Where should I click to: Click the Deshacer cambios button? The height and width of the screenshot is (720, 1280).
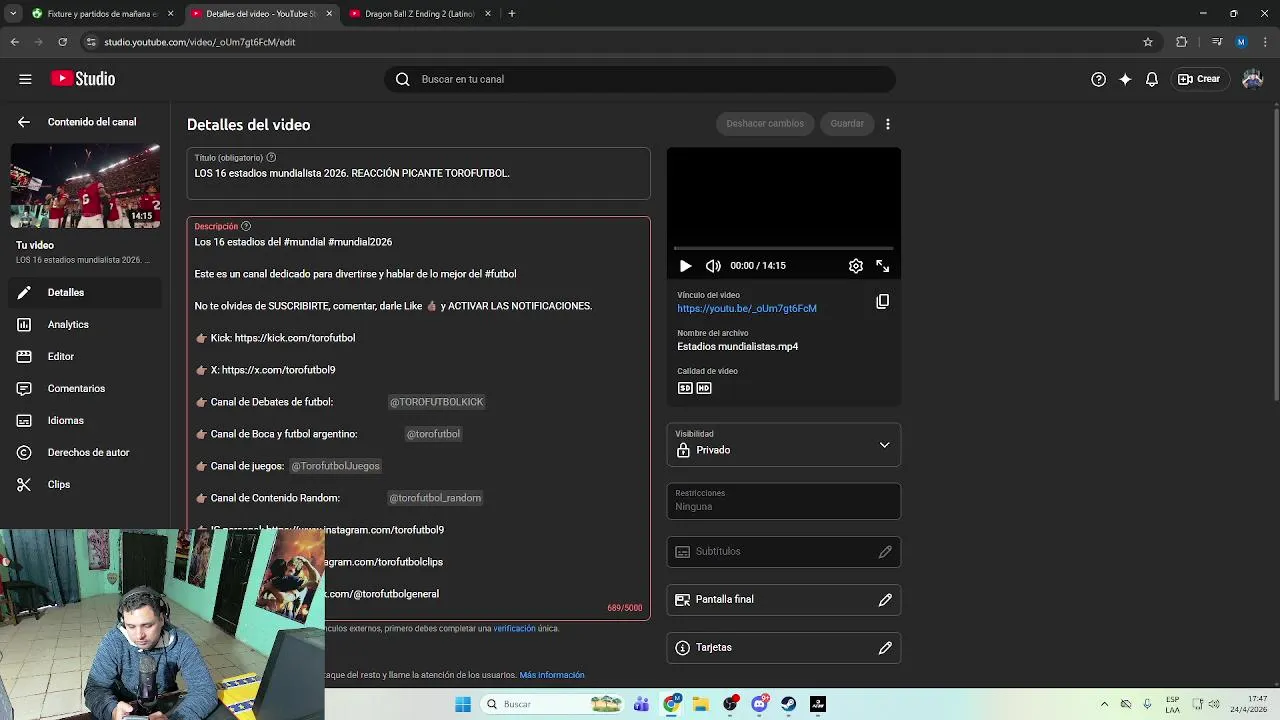pos(765,124)
